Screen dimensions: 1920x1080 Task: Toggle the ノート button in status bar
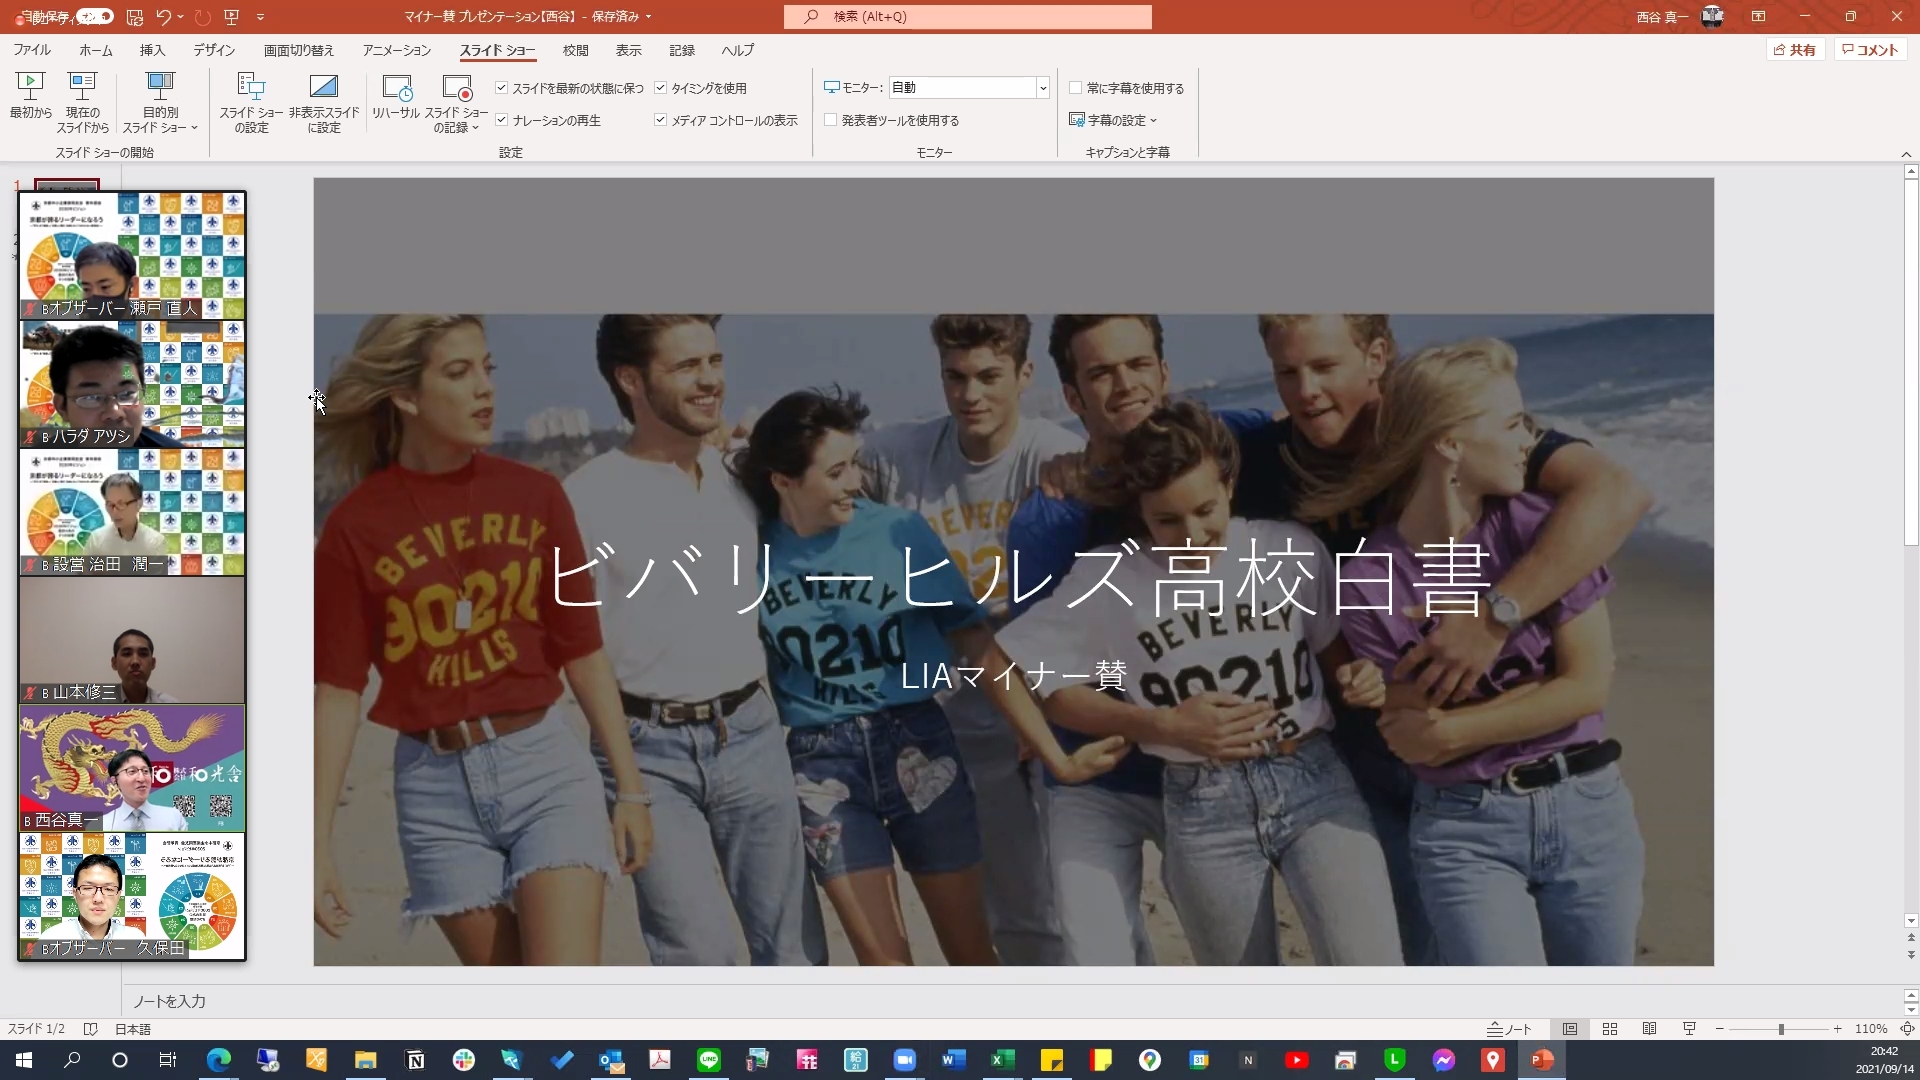(x=1509, y=1029)
